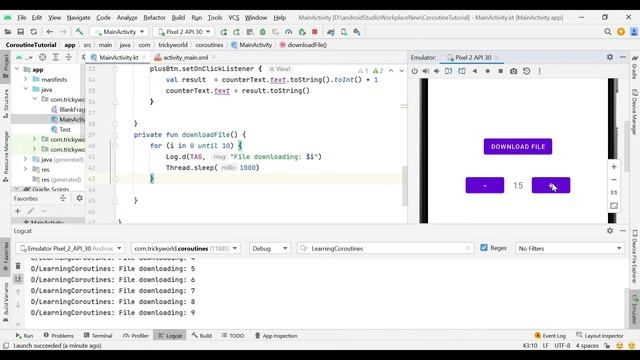Open the MainActivity run configuration dropdown

pyautogui.click(x=119, y=32)
